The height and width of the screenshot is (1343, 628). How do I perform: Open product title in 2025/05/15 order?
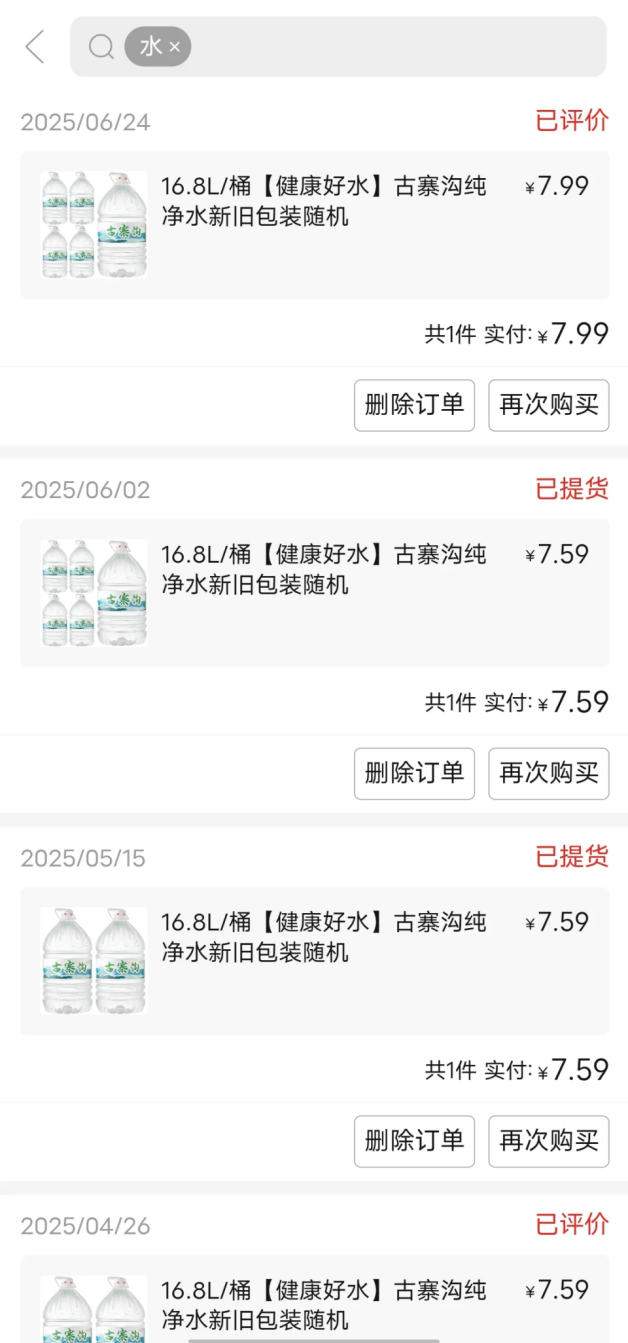tap(324, 937)
